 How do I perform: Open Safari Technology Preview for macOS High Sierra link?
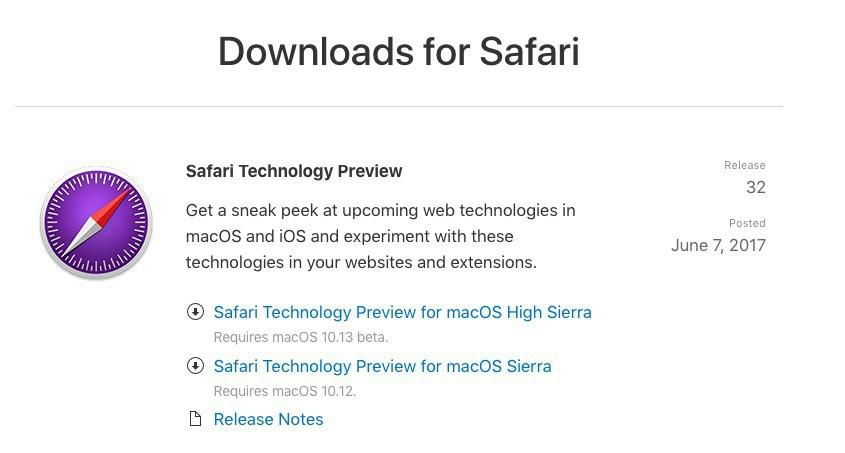tap(402, 312)
